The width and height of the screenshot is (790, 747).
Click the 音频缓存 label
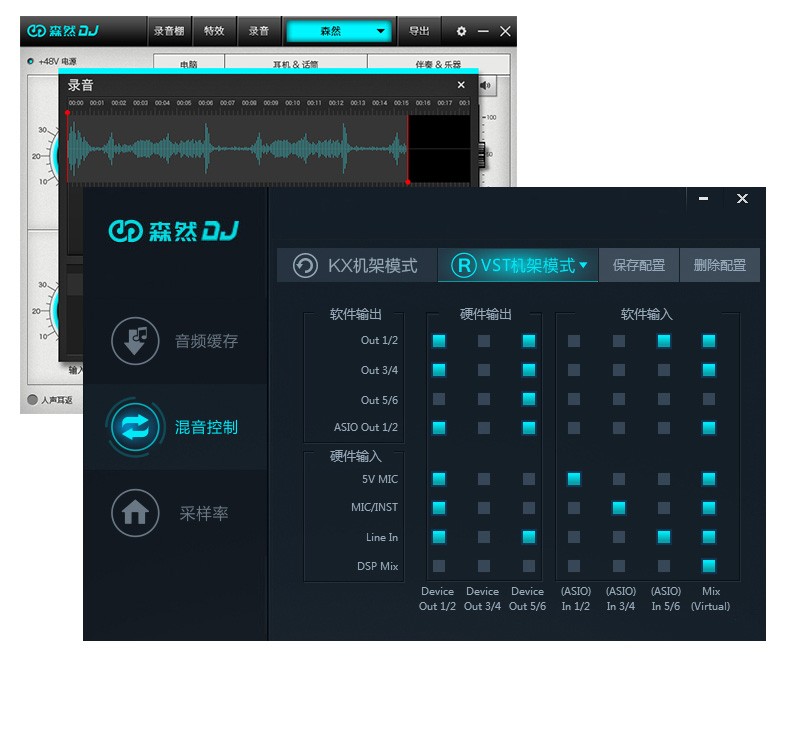click(206, 341)
